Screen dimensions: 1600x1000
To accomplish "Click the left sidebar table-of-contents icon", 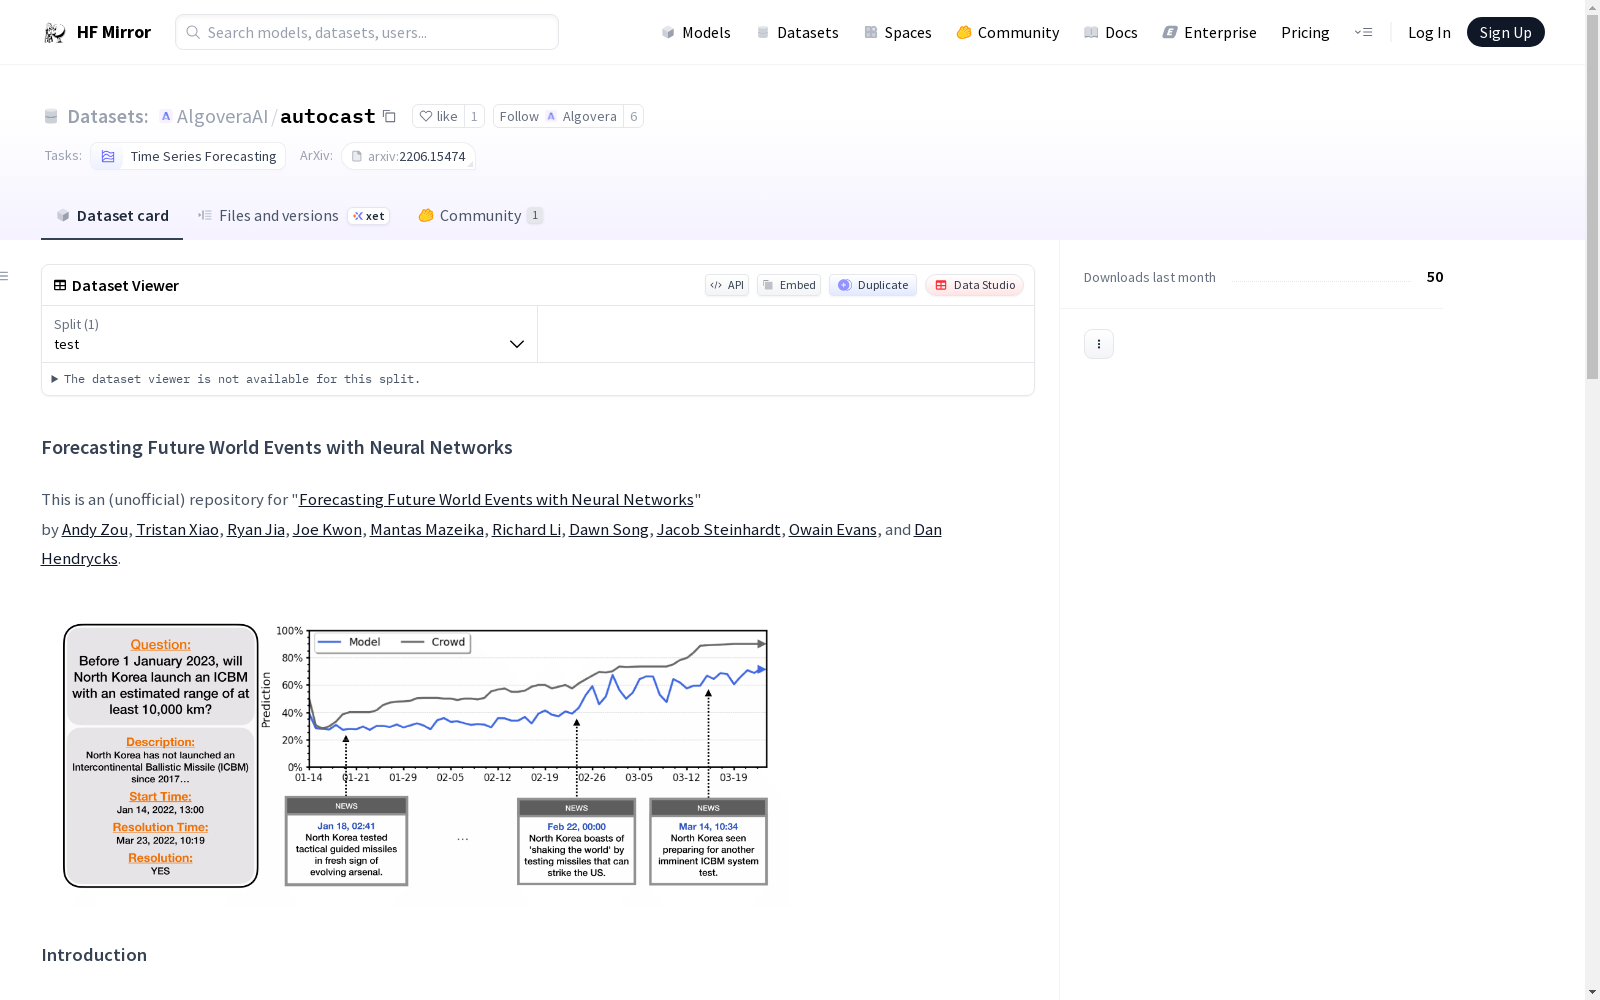I will 5,276.
